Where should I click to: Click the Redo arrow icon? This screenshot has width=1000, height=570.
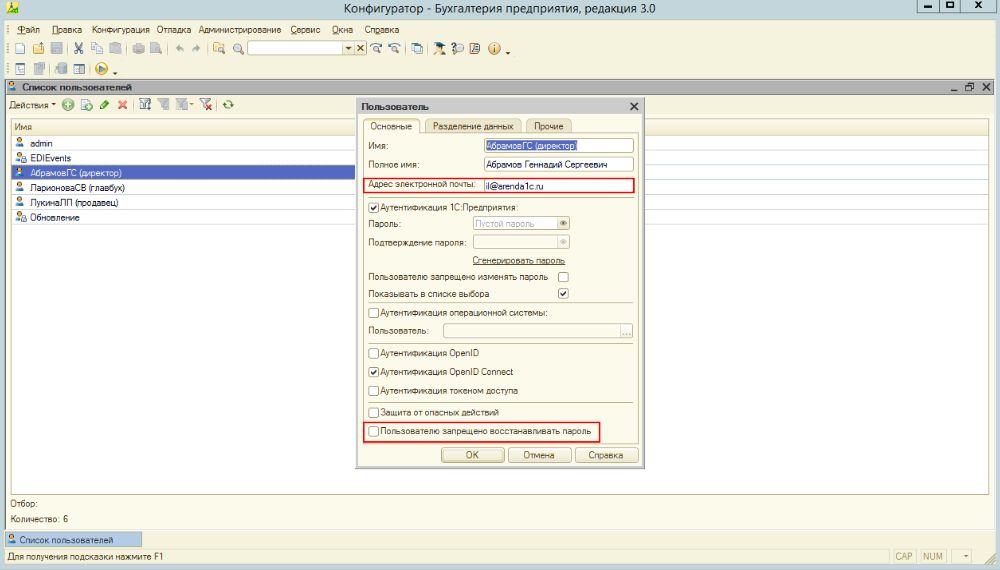click(196, 48)
